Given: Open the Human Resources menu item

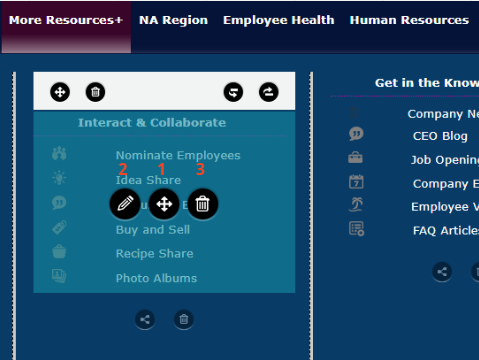Looking at the screenshot, I should tap(409, 20).
